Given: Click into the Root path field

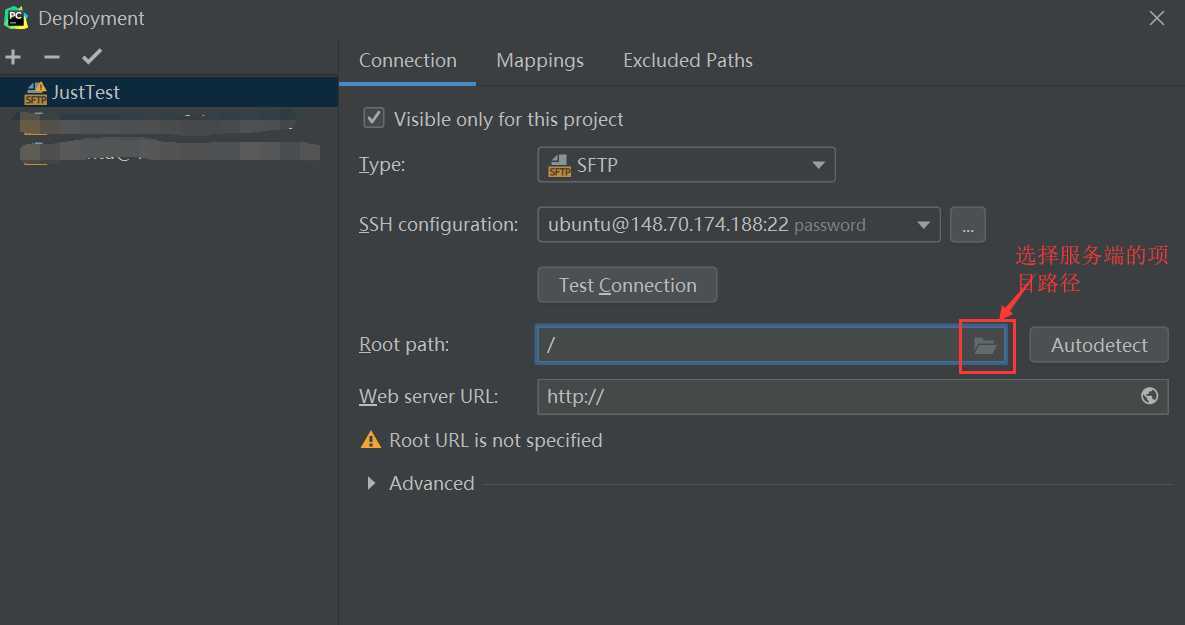Looking at the screenshot, I should click(750, 345).
